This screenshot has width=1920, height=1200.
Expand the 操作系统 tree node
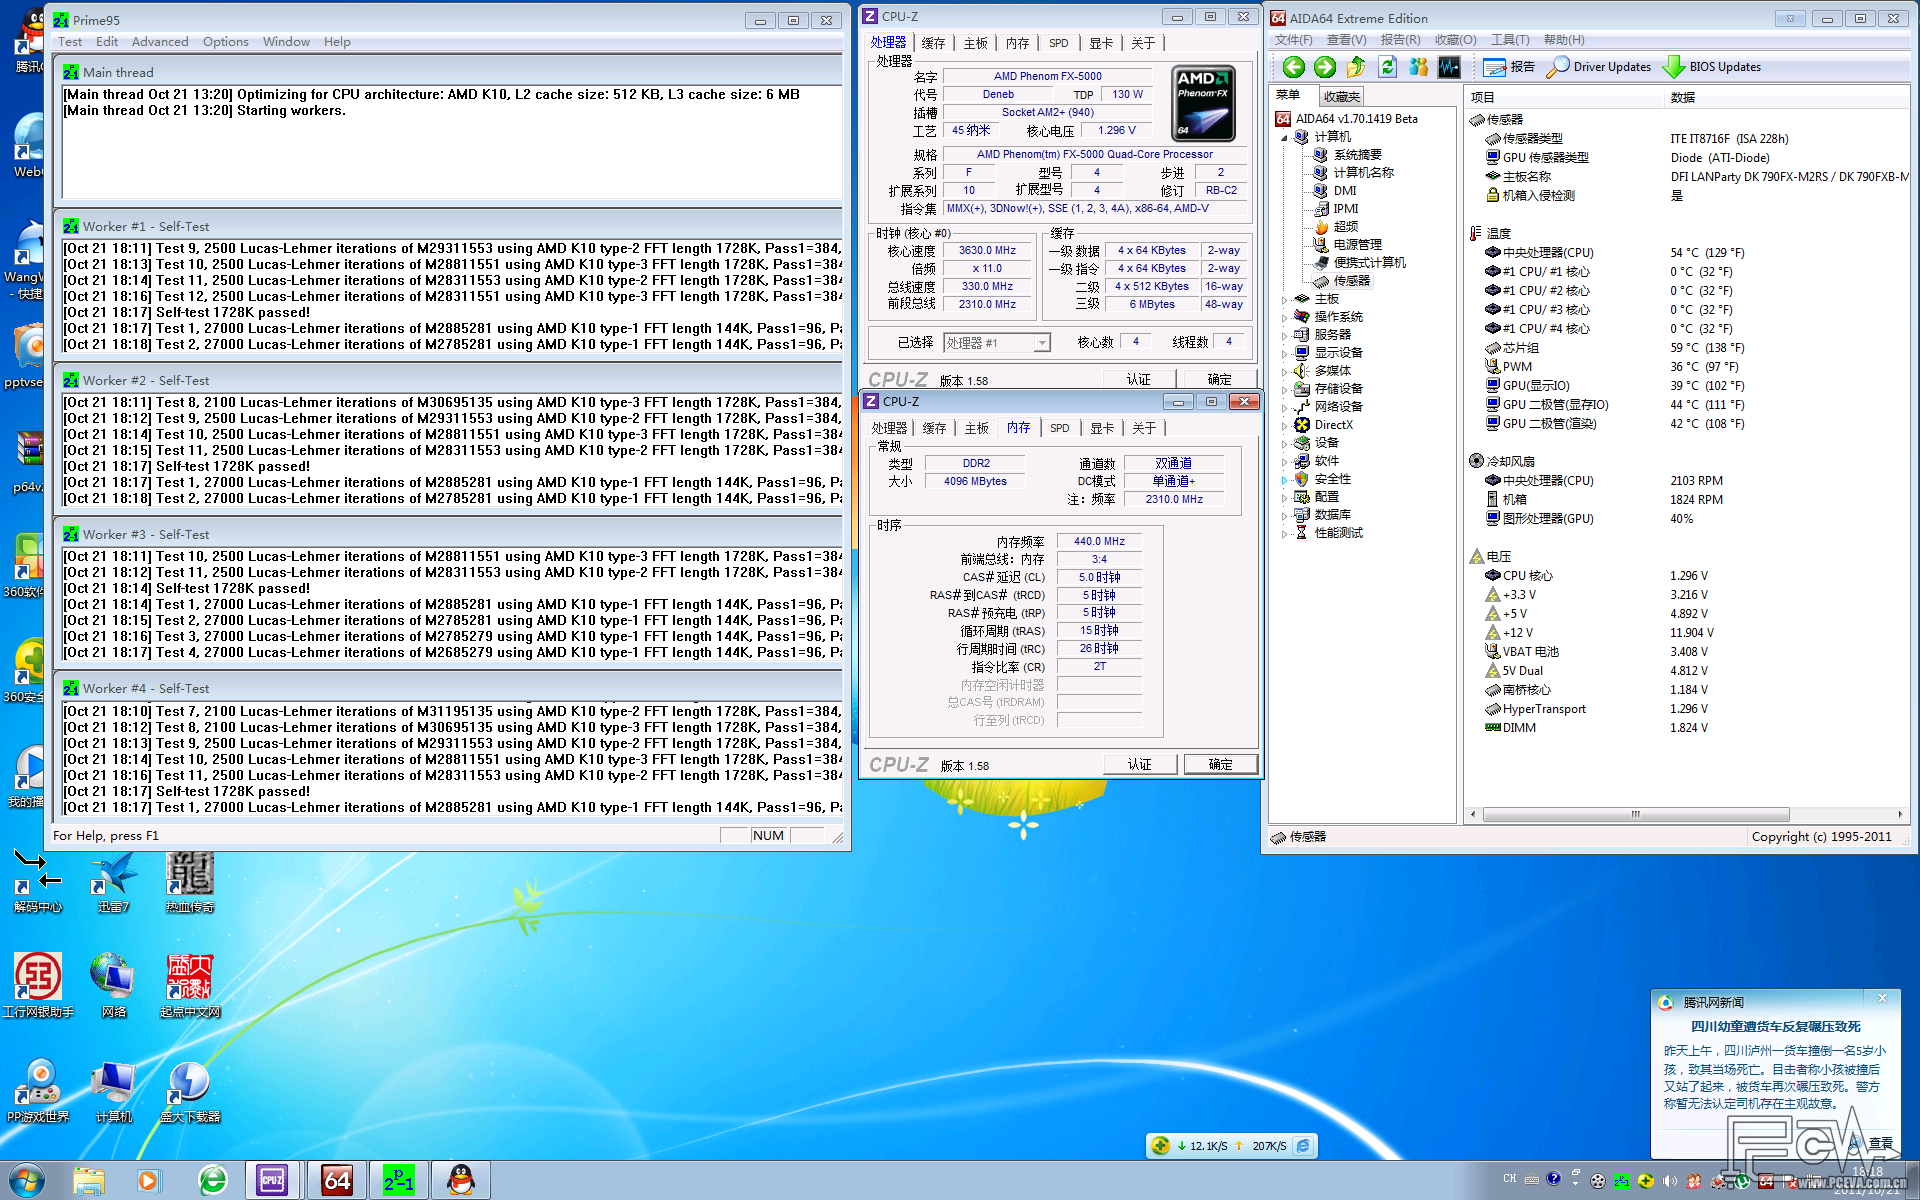coord(1285,317)
